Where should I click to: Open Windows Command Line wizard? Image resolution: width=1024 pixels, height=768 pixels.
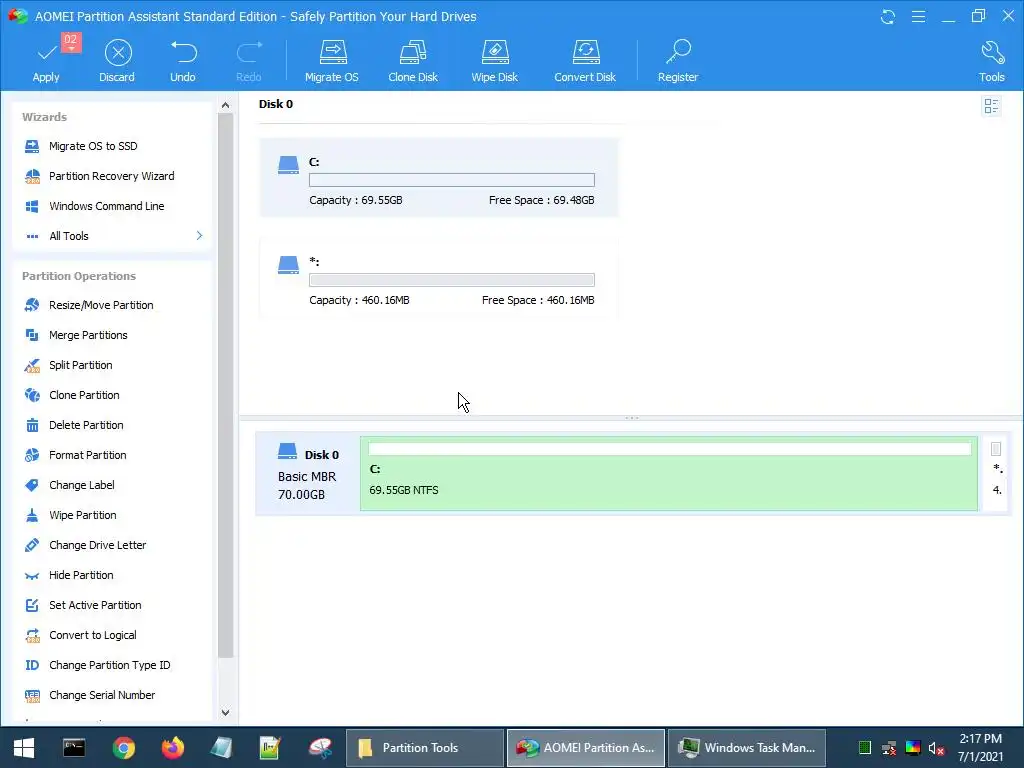(x=106, y=206)
